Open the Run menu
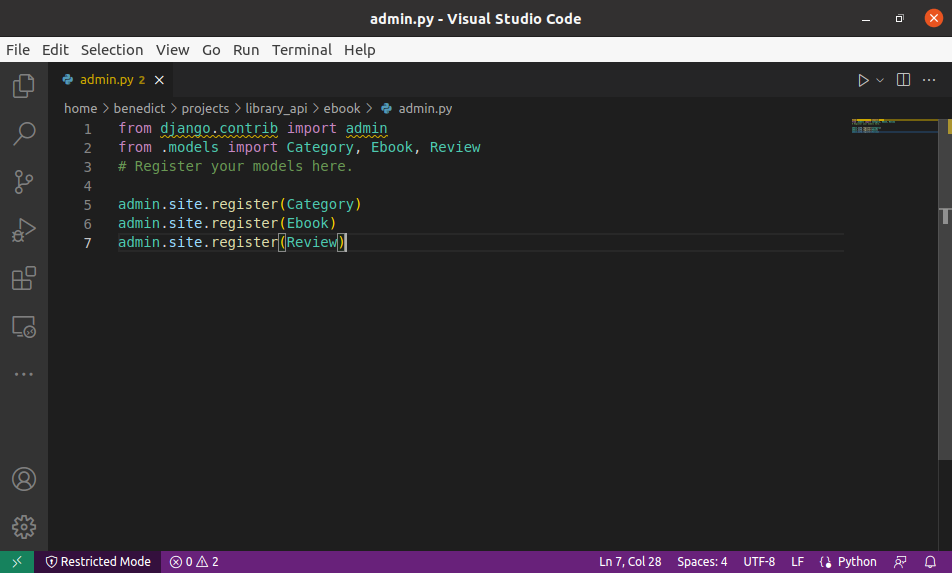The image size is (952, 573). pyautogui.click(x=246, y=50)
